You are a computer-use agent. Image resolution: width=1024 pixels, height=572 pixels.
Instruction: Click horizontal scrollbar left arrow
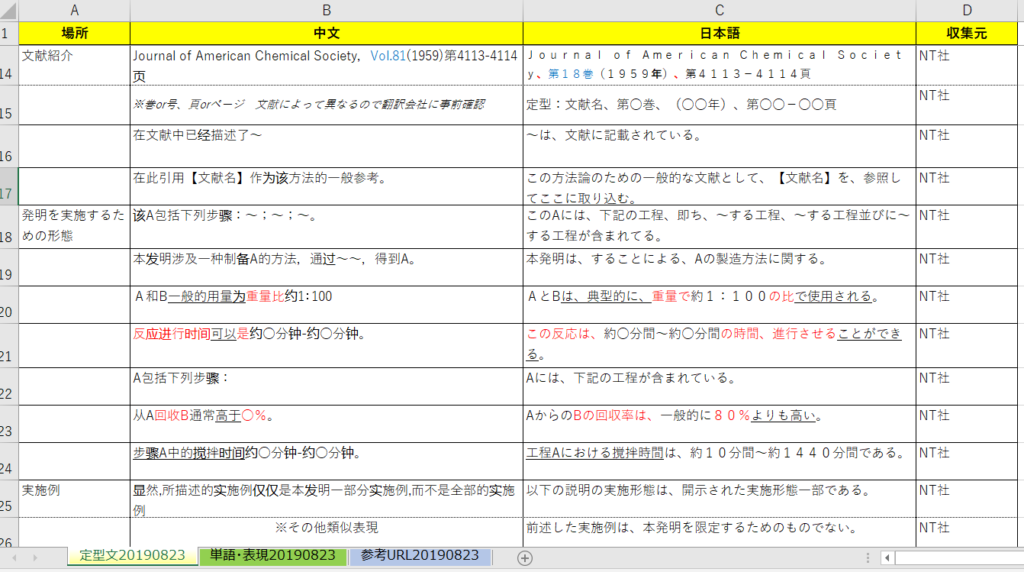tap(887, 558)
